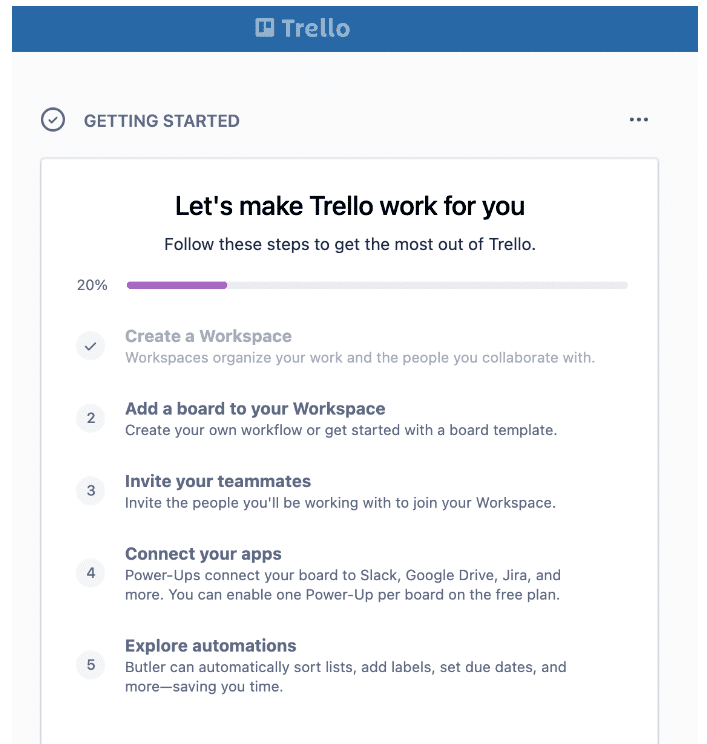Open the 'Connect your apps' step

click(x=203, y=554)
